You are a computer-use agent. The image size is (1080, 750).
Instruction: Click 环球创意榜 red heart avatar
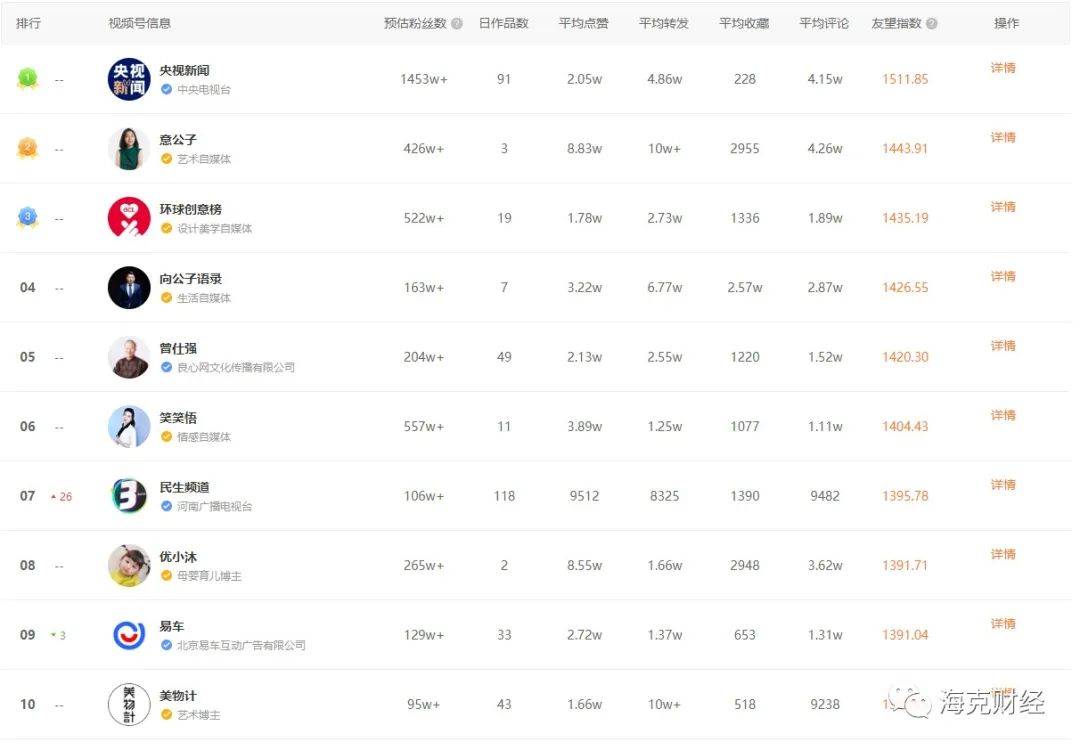(129, 218)
